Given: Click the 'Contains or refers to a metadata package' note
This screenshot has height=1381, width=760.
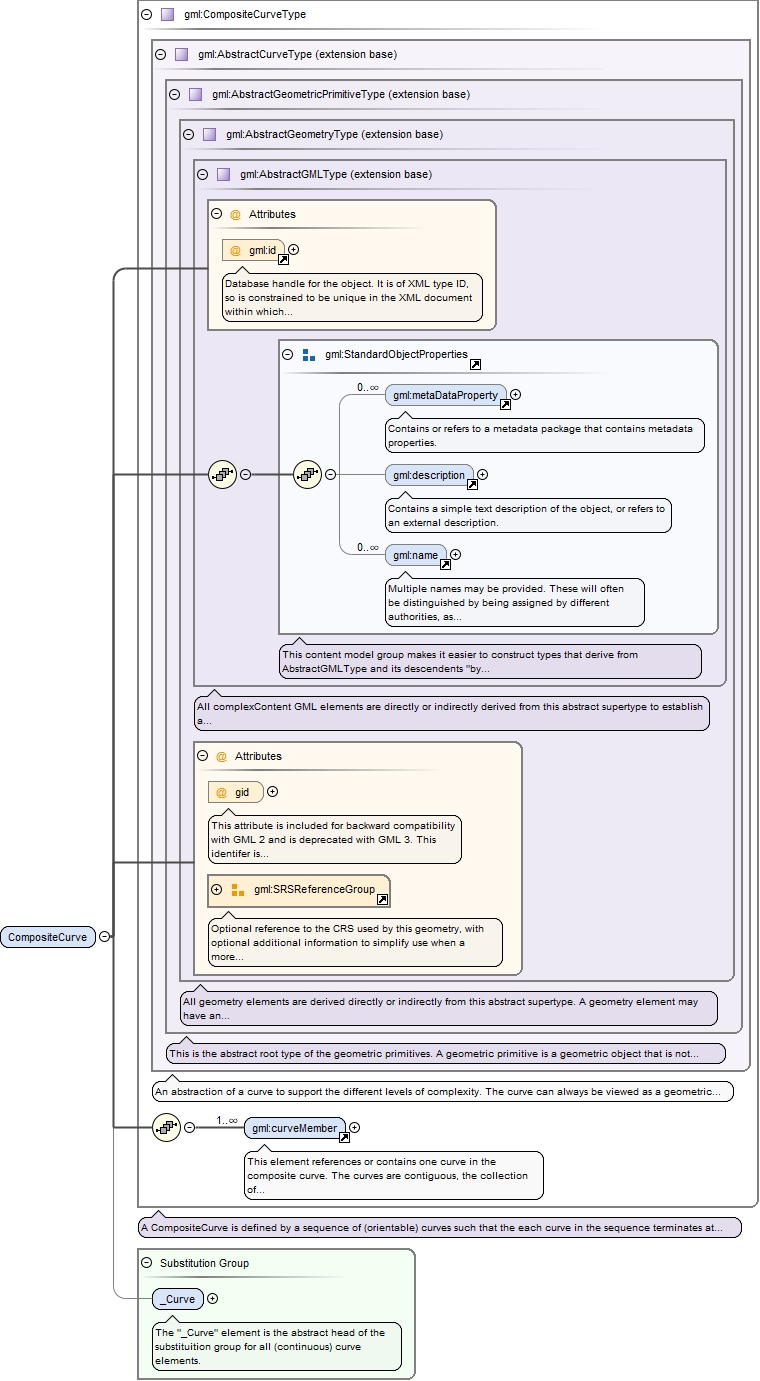Looking at the screenshot, I should click(x=544, y=435).
